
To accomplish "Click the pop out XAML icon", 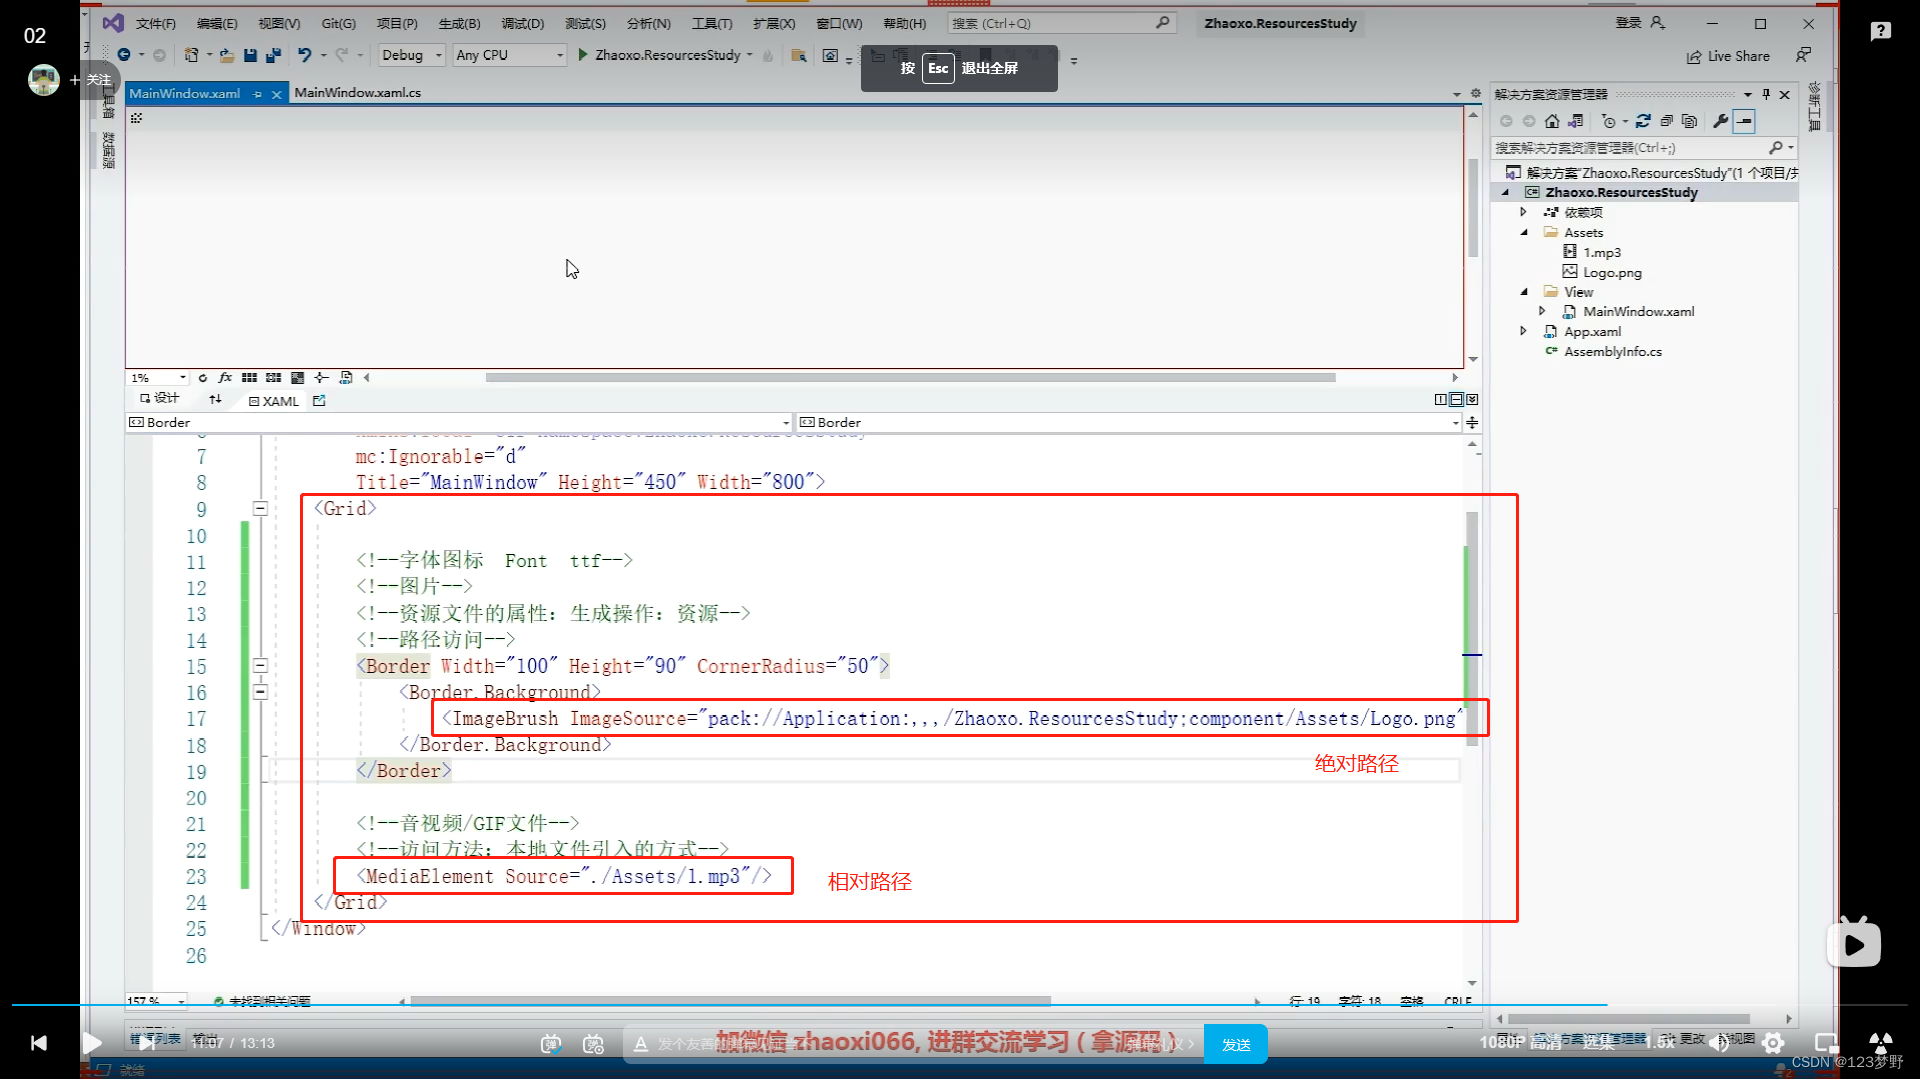I will 319,400.
